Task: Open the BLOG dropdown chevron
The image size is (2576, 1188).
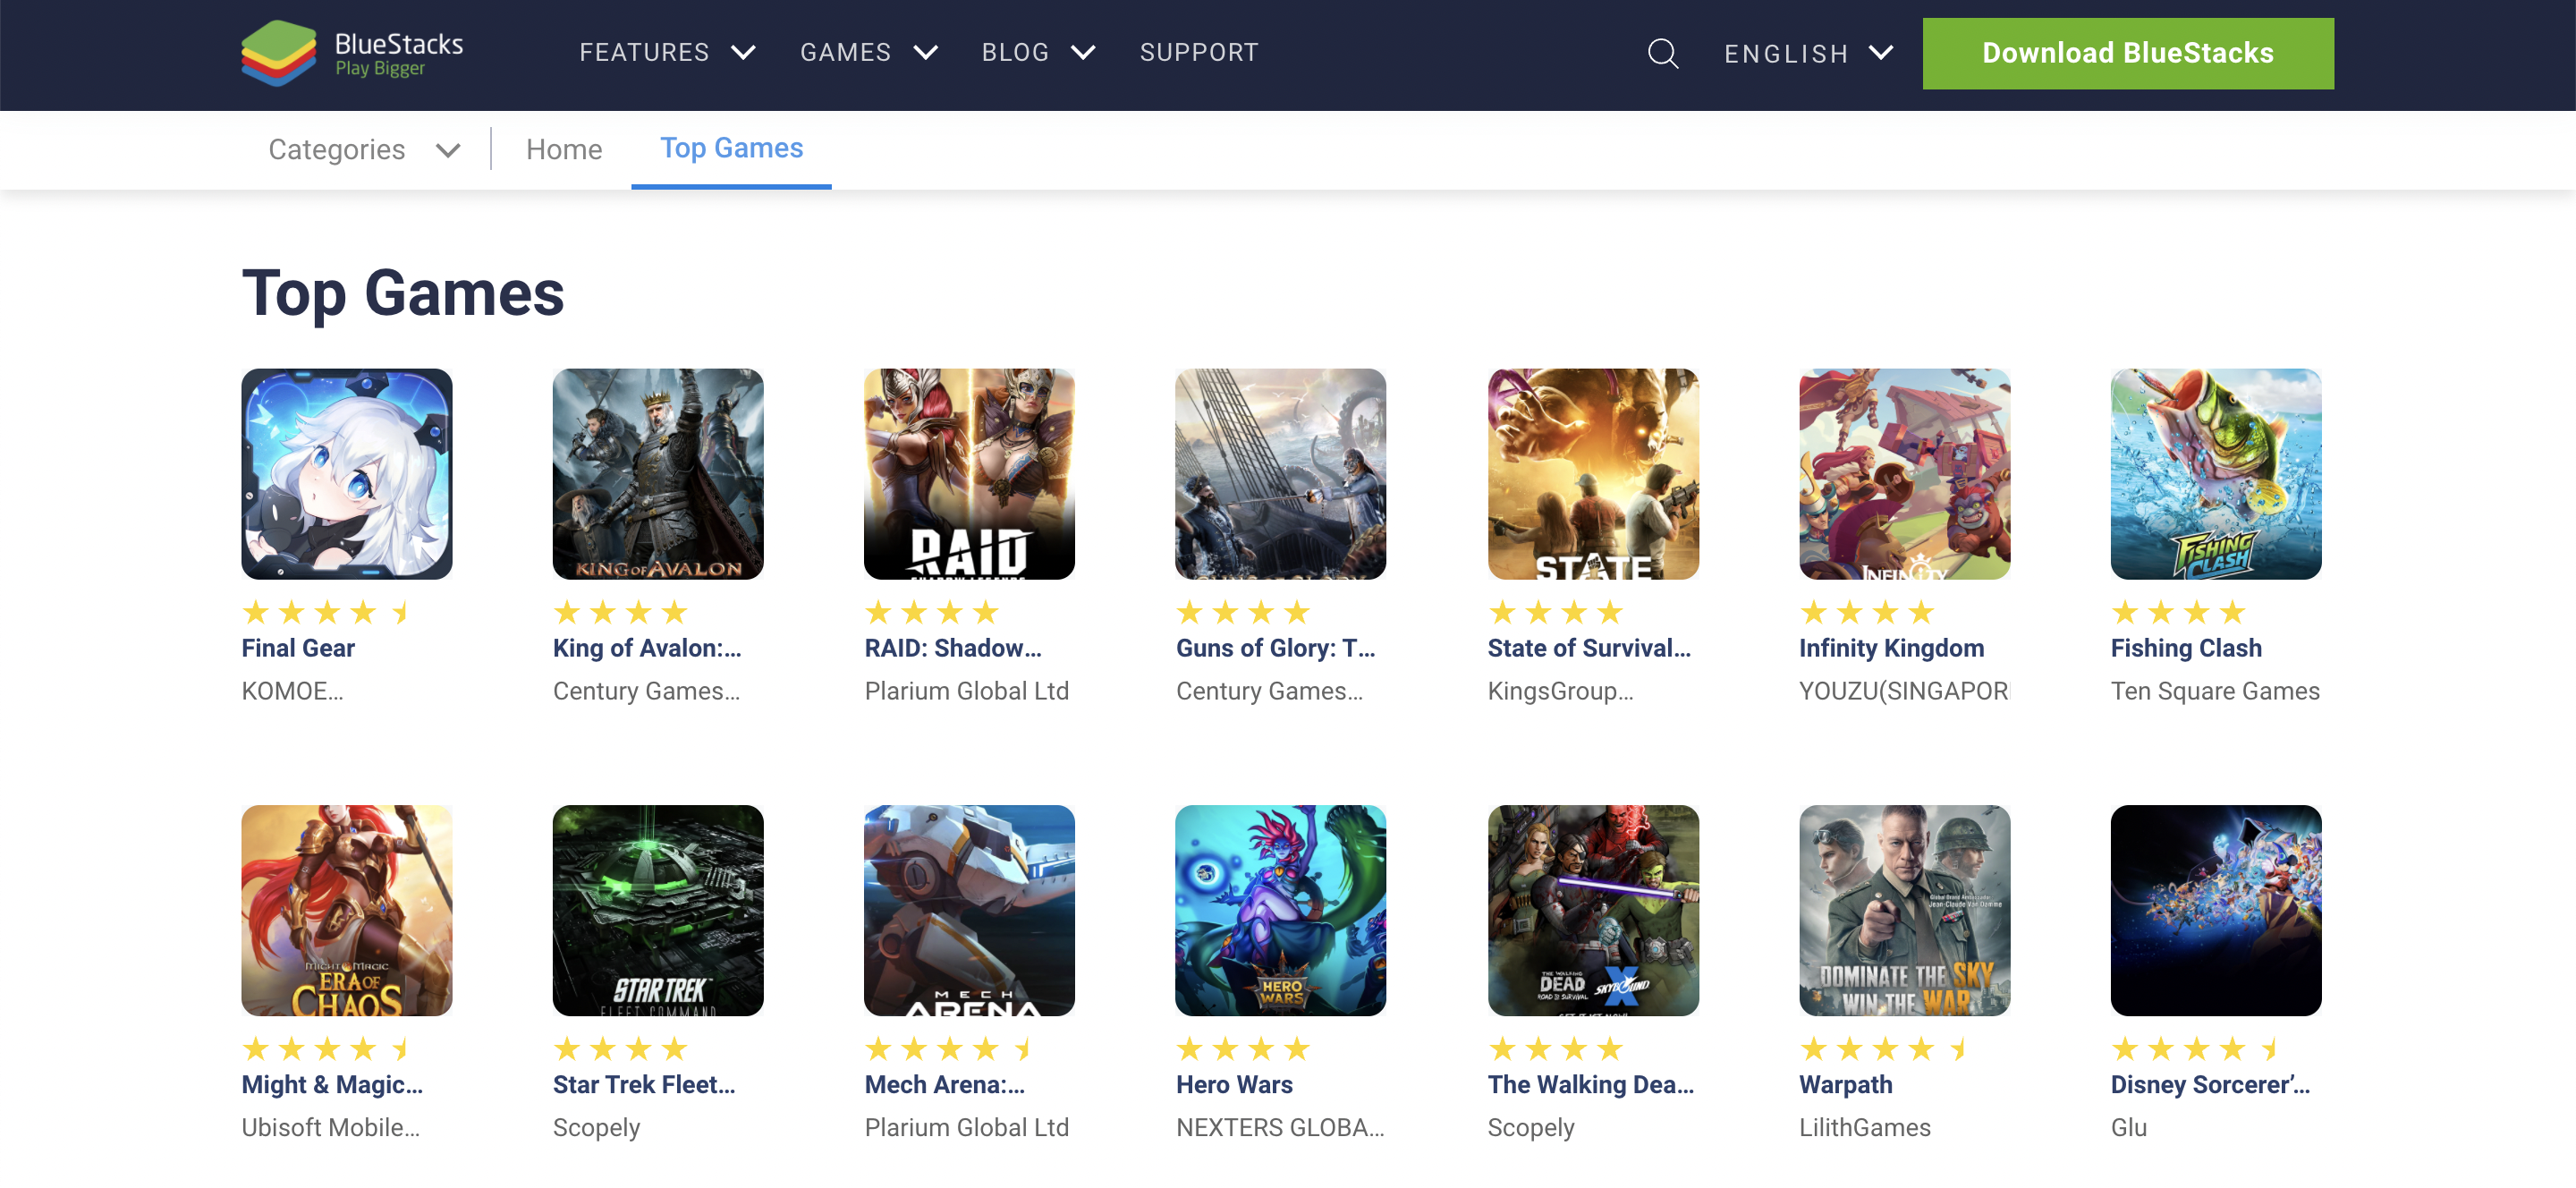Action: pyautogui.click(x=1084, y=53)
